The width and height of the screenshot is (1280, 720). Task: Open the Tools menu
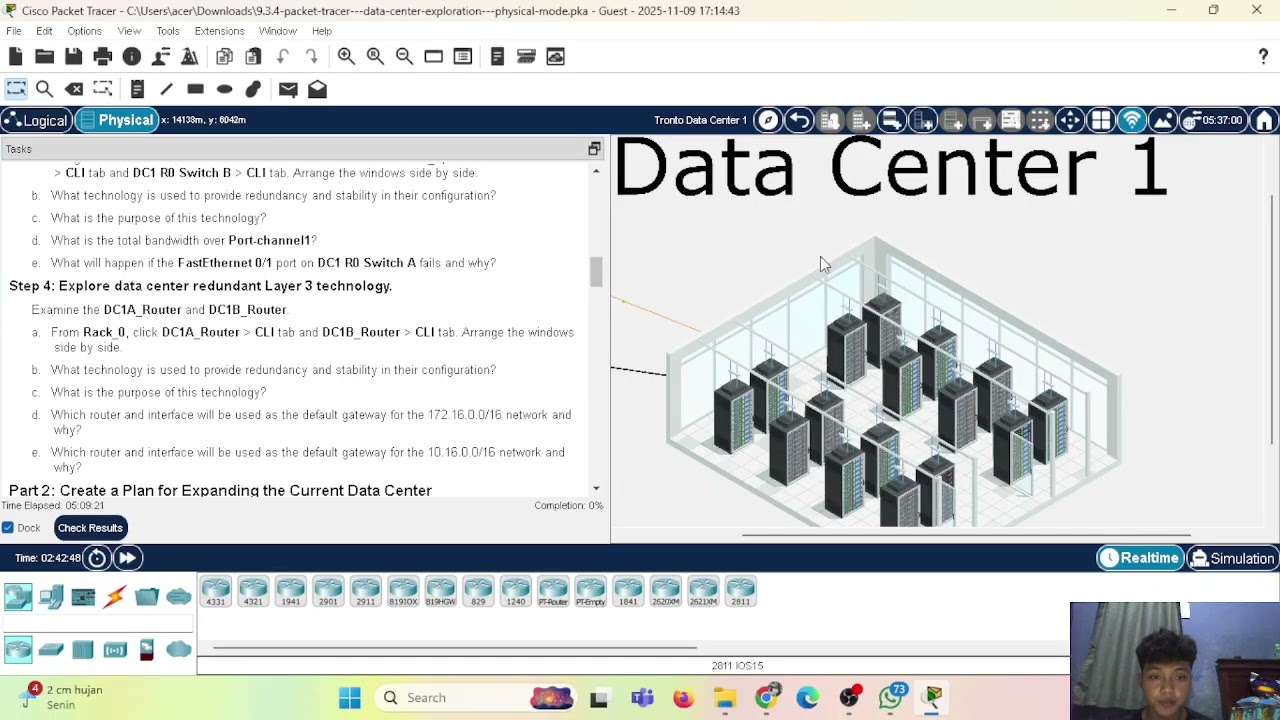[168, 31]
